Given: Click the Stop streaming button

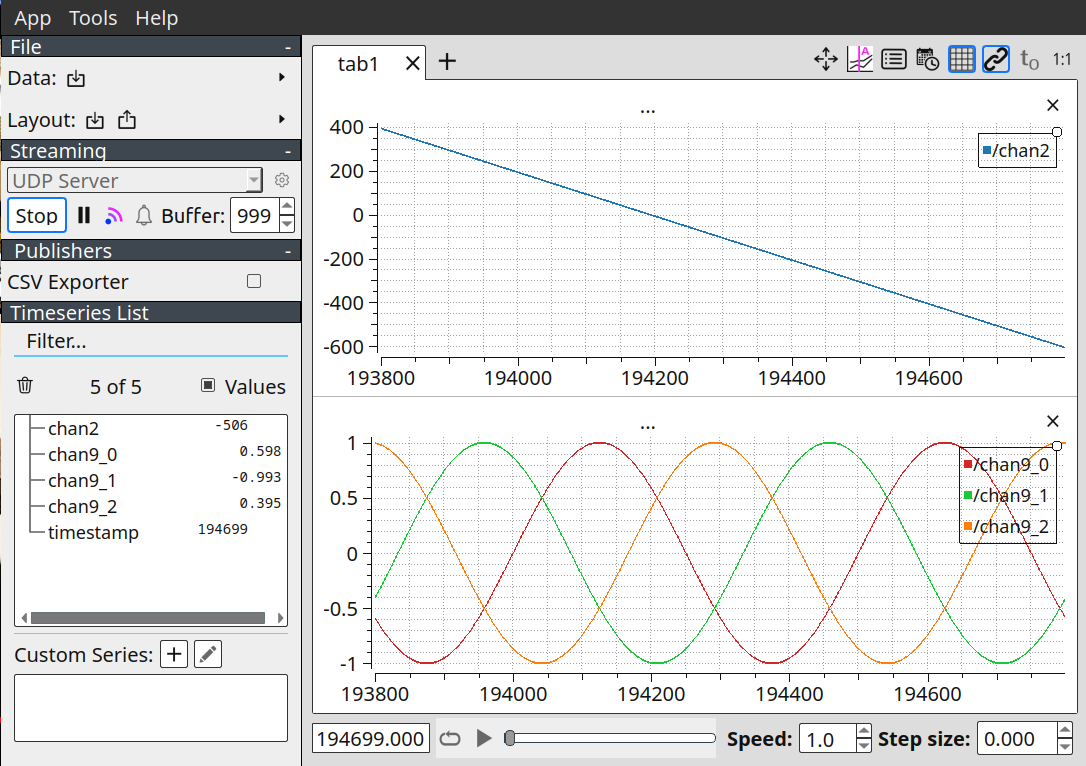Looking at the screenshot, I should point(37,215).
